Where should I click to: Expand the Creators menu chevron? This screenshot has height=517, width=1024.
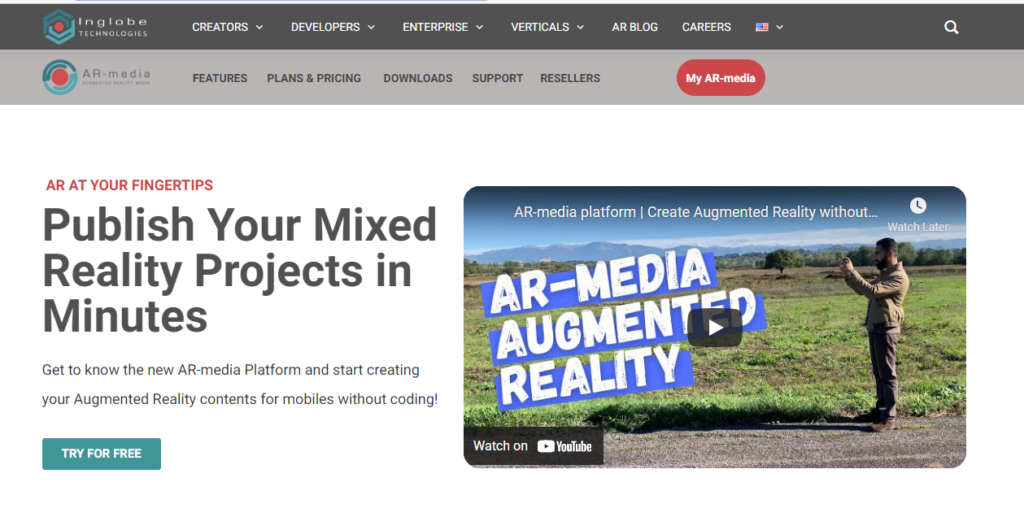point(259,27)
